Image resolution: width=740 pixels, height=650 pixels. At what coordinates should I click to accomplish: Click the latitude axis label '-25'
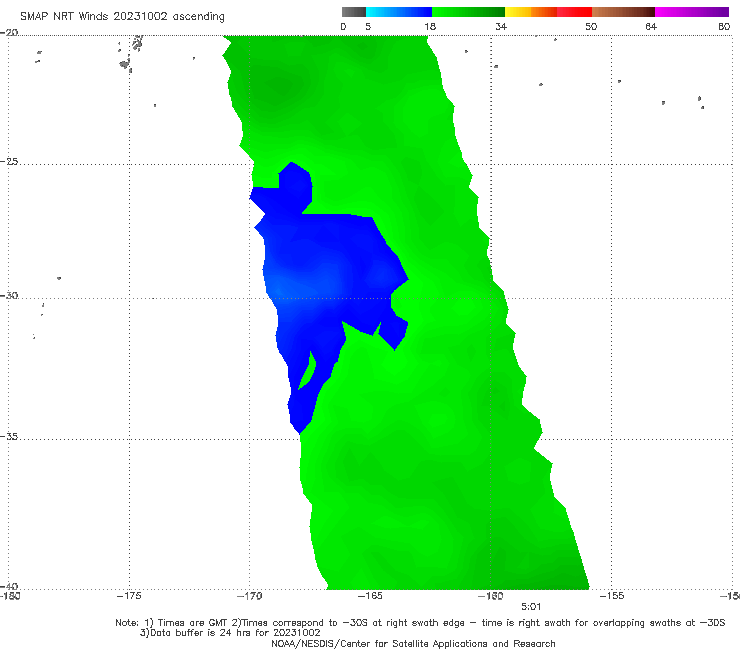(x=9, y=161)
